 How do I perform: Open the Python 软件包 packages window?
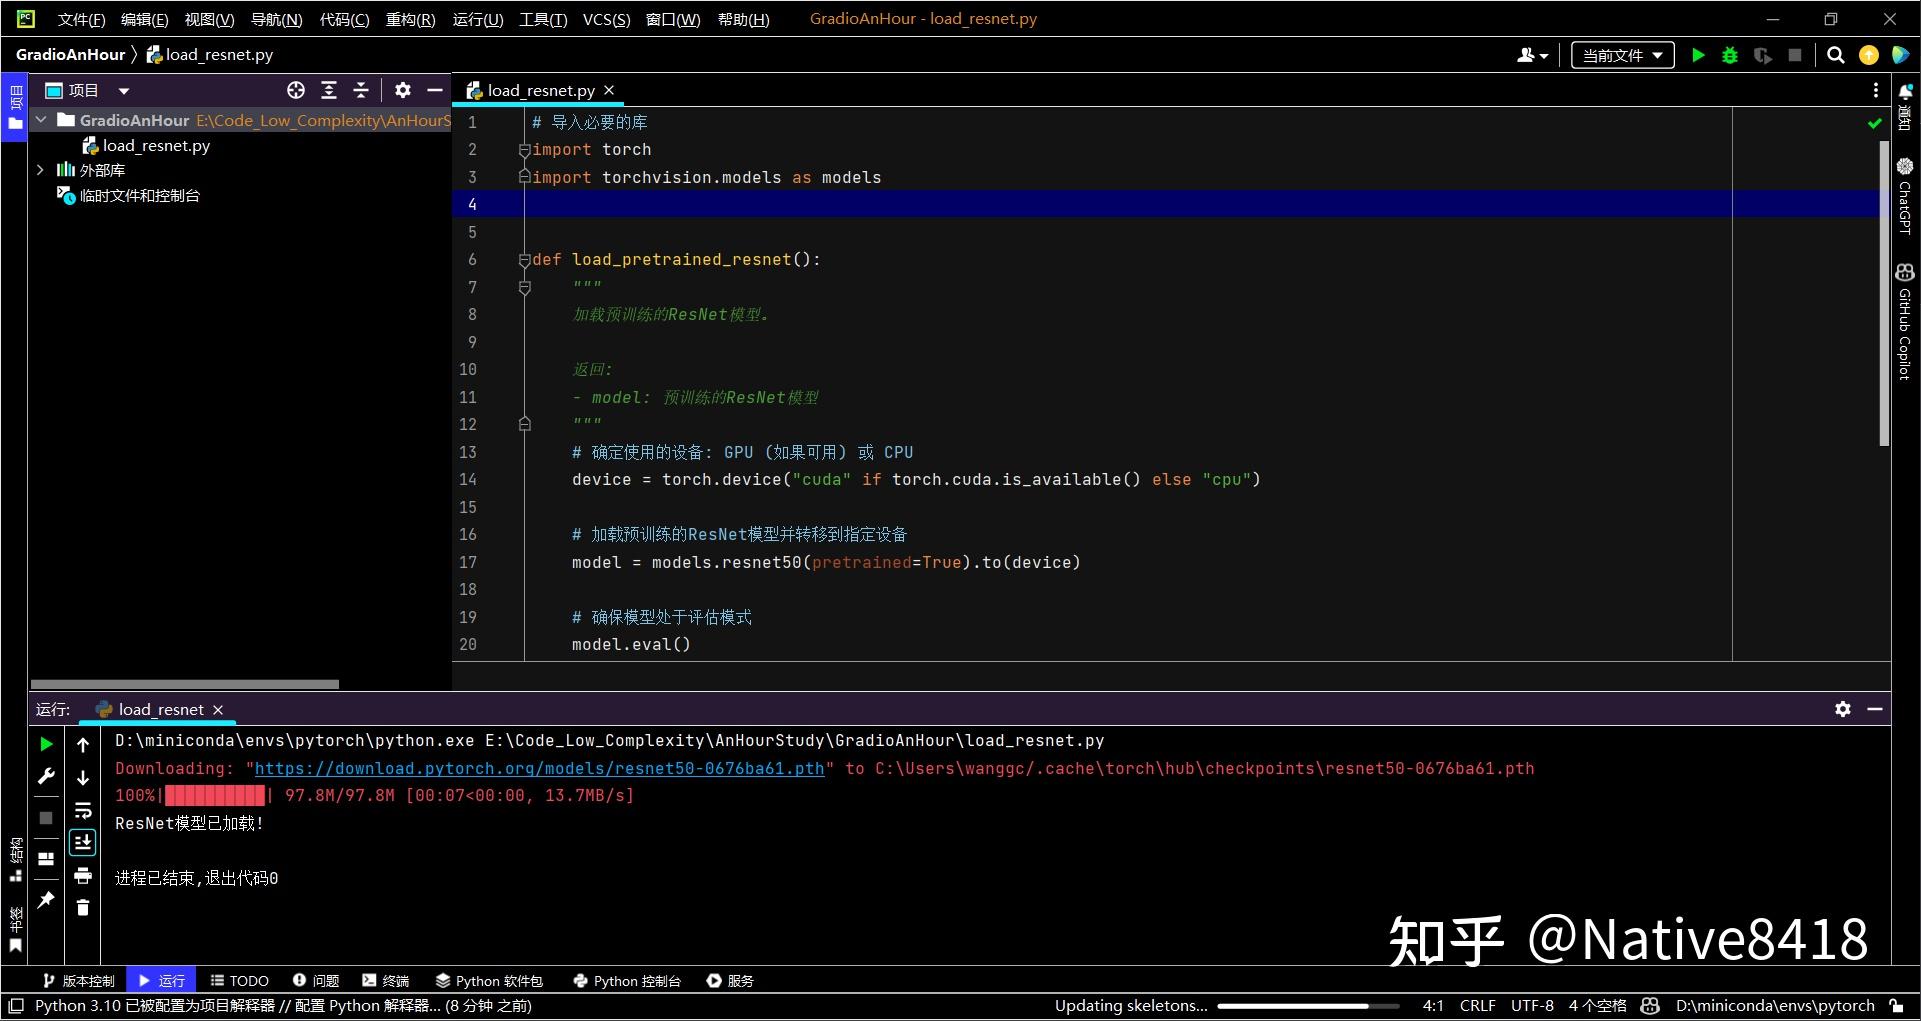[x=489, y=981]
